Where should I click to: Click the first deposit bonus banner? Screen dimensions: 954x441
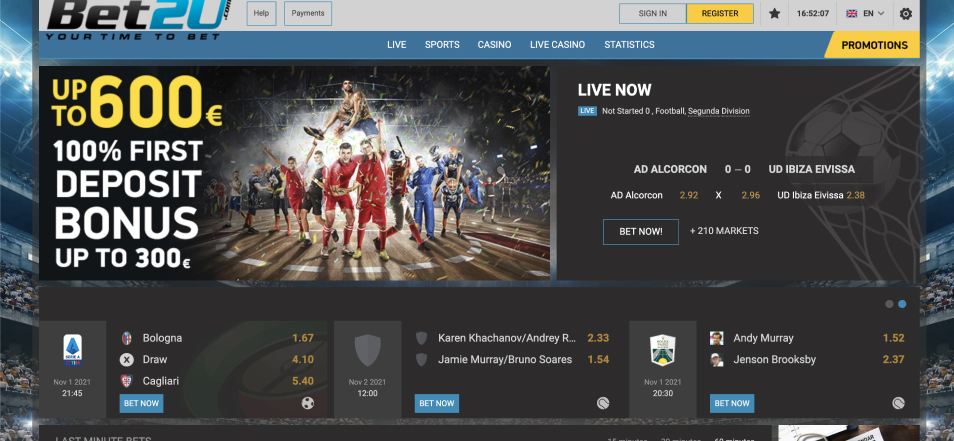294,173
